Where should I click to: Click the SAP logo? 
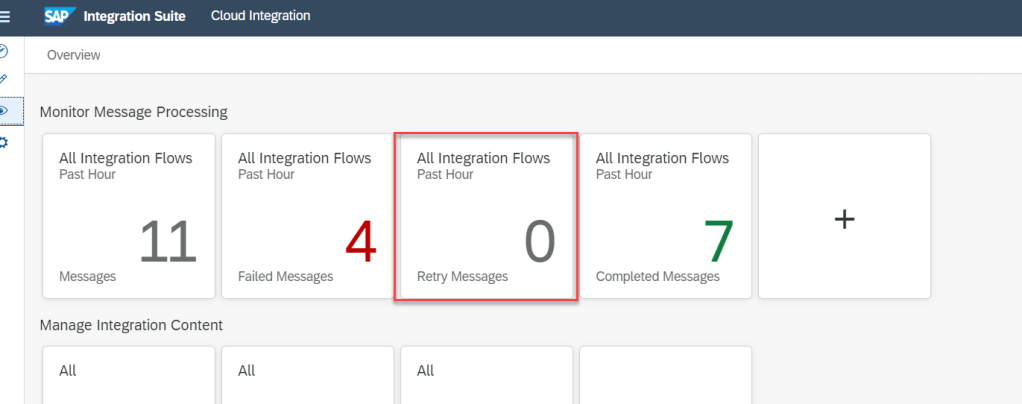pyautogui.click(x=60, y=16)
